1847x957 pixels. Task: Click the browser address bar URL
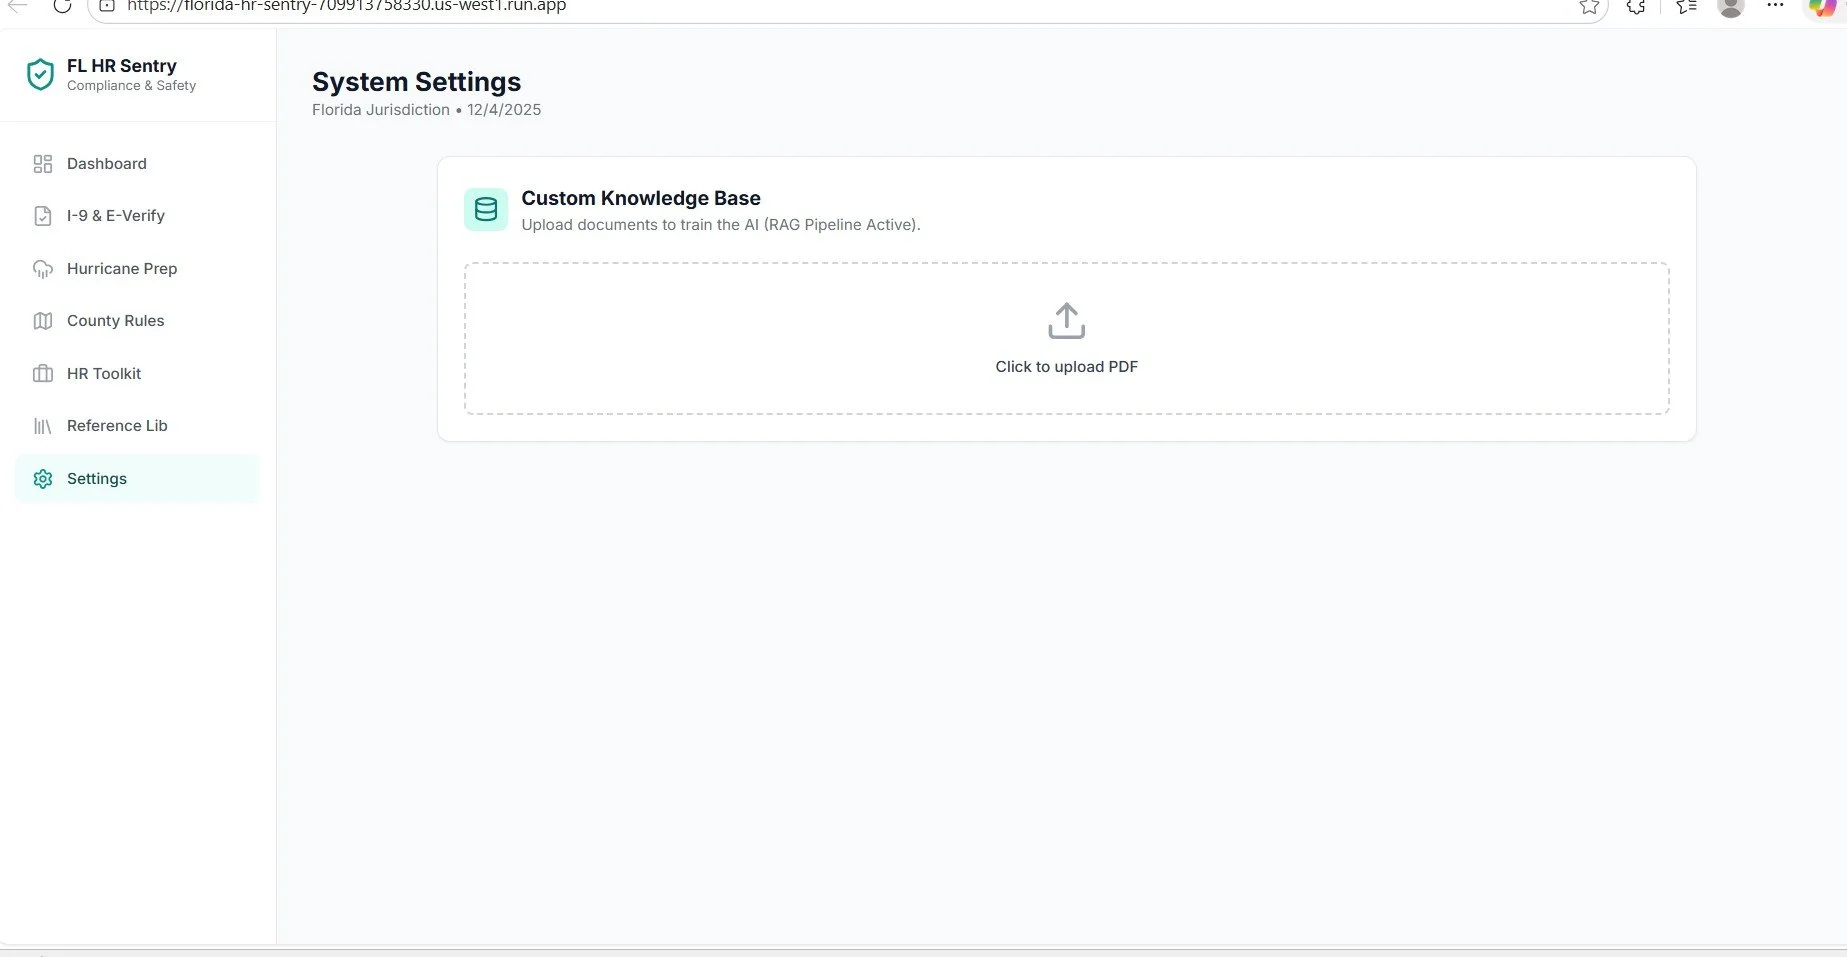(346, 6)
